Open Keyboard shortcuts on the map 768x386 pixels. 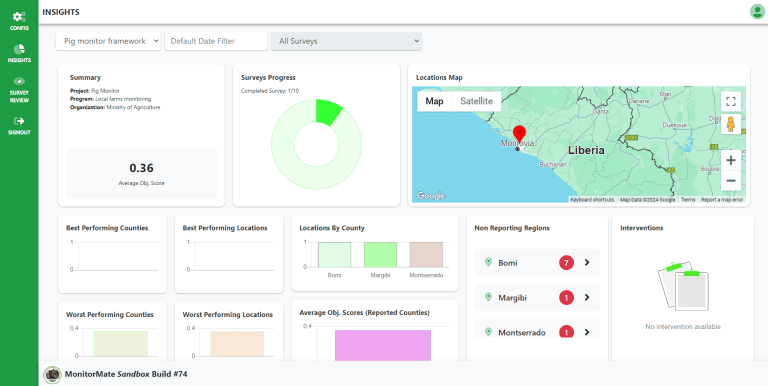pyautogui.click(x=592, y=200)
